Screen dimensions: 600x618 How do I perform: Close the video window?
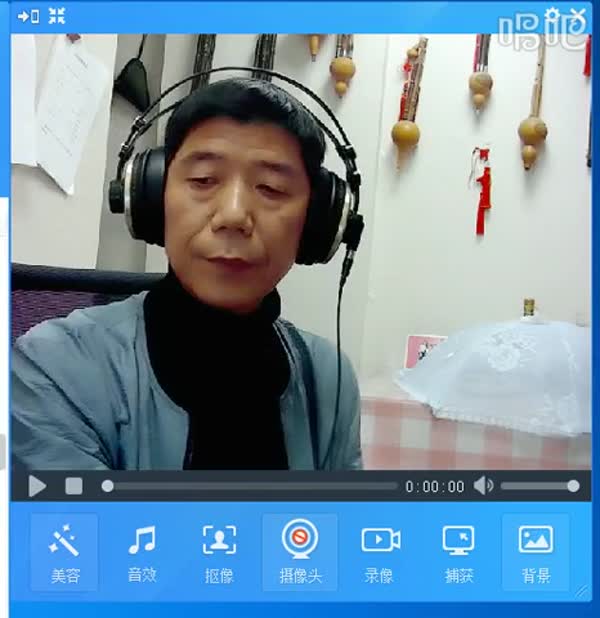(580, 15)
